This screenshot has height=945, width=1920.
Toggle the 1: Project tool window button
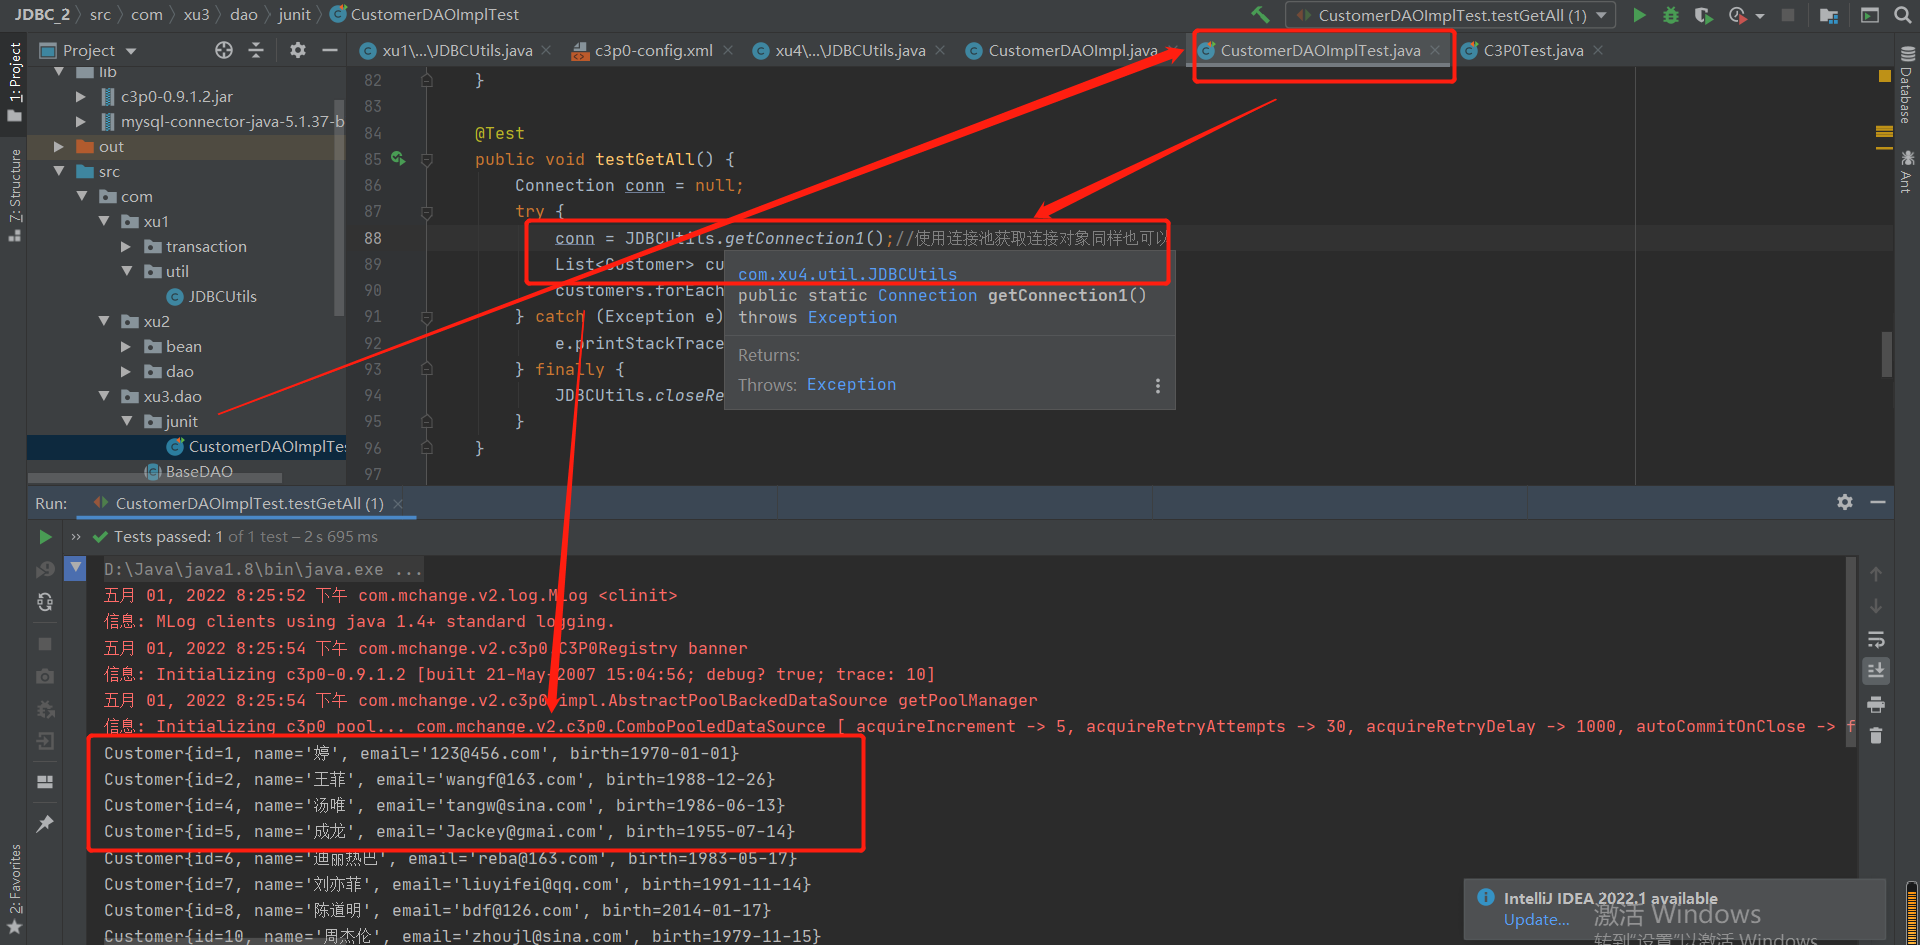[14, 82]
